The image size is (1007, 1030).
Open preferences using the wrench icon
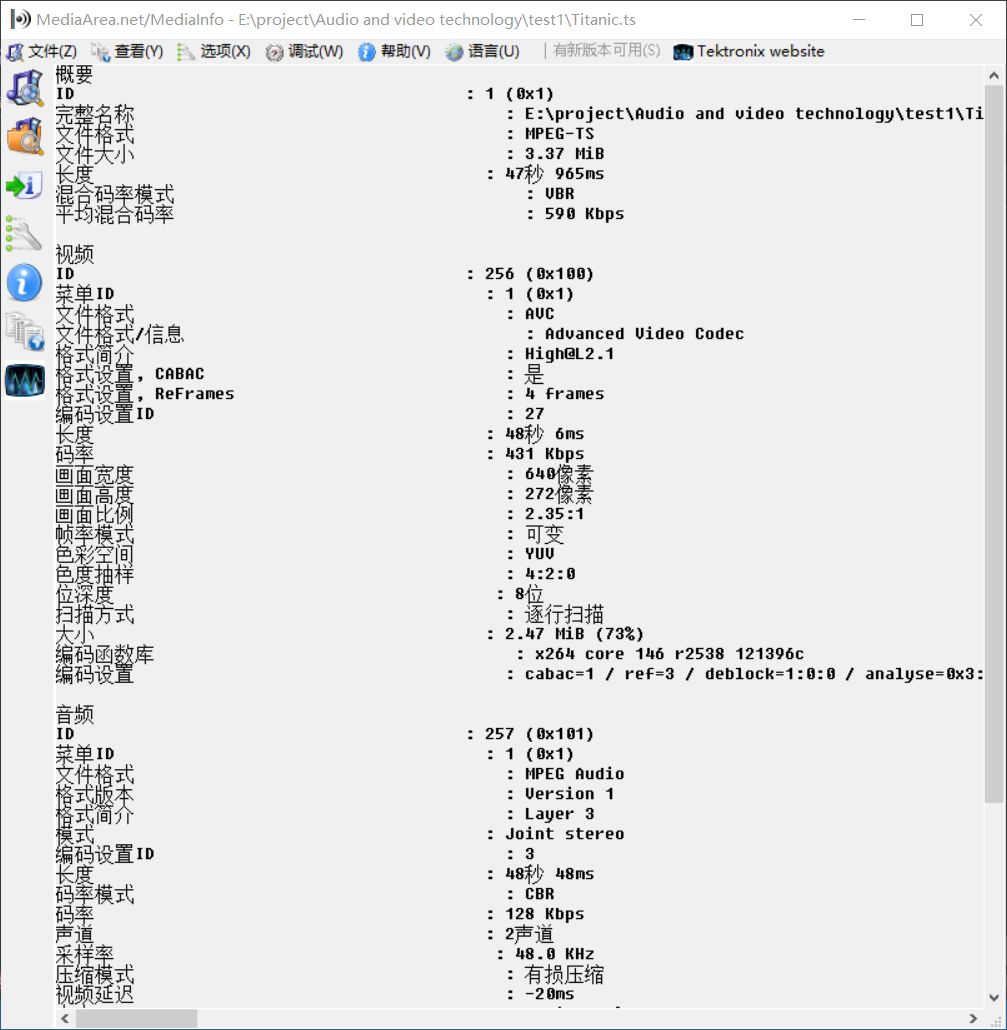24,233
